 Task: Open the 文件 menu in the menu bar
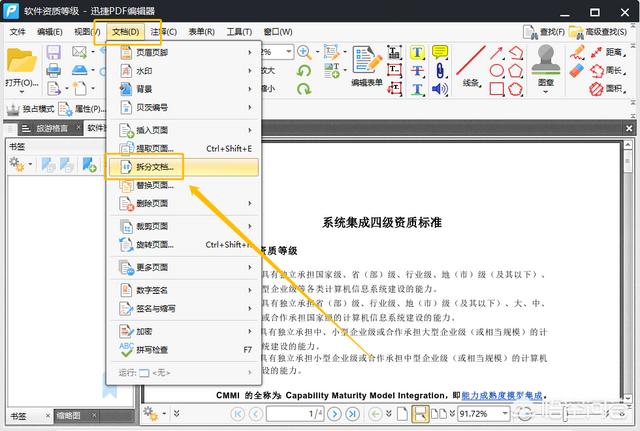18,32
